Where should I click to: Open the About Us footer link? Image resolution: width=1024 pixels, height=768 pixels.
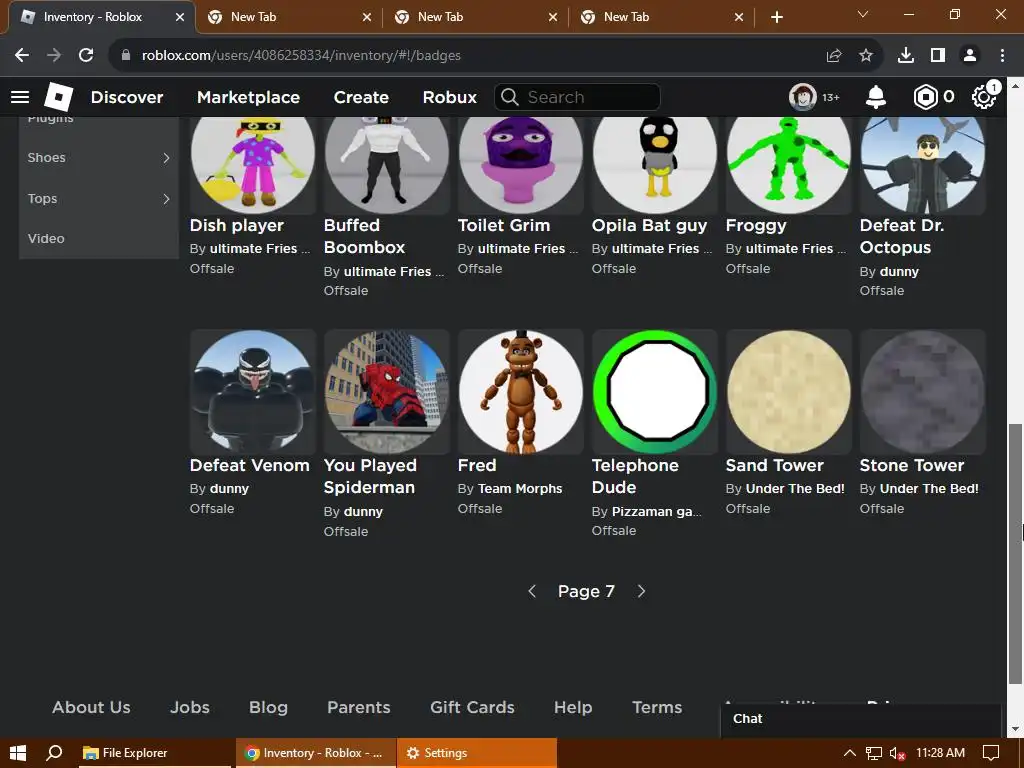coord(91,707)
